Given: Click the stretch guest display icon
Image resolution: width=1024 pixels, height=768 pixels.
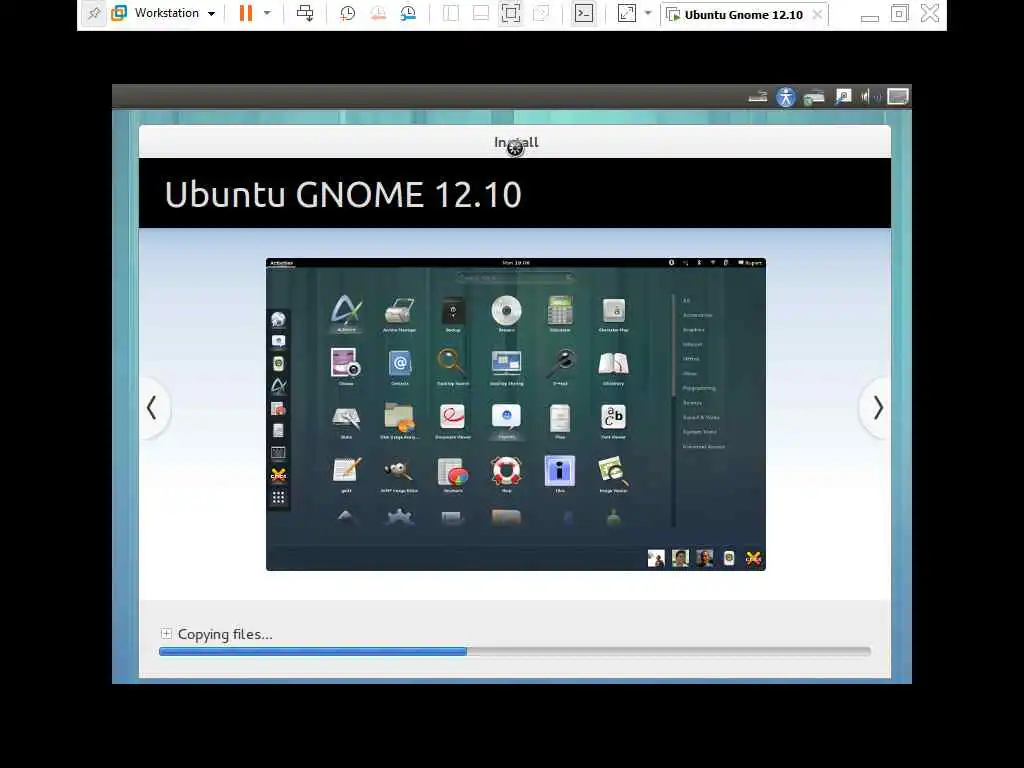Looking at the screenshot, I should 626,13.
